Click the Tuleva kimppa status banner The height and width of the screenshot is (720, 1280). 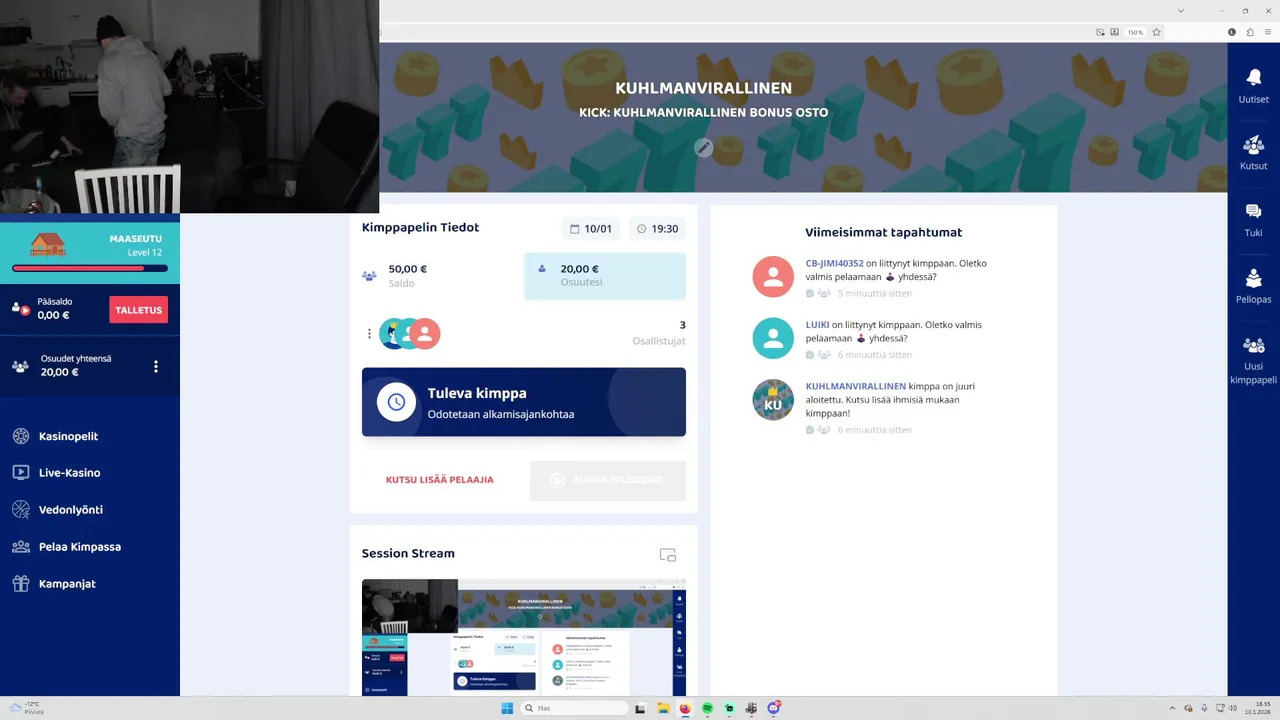point(524,402)
